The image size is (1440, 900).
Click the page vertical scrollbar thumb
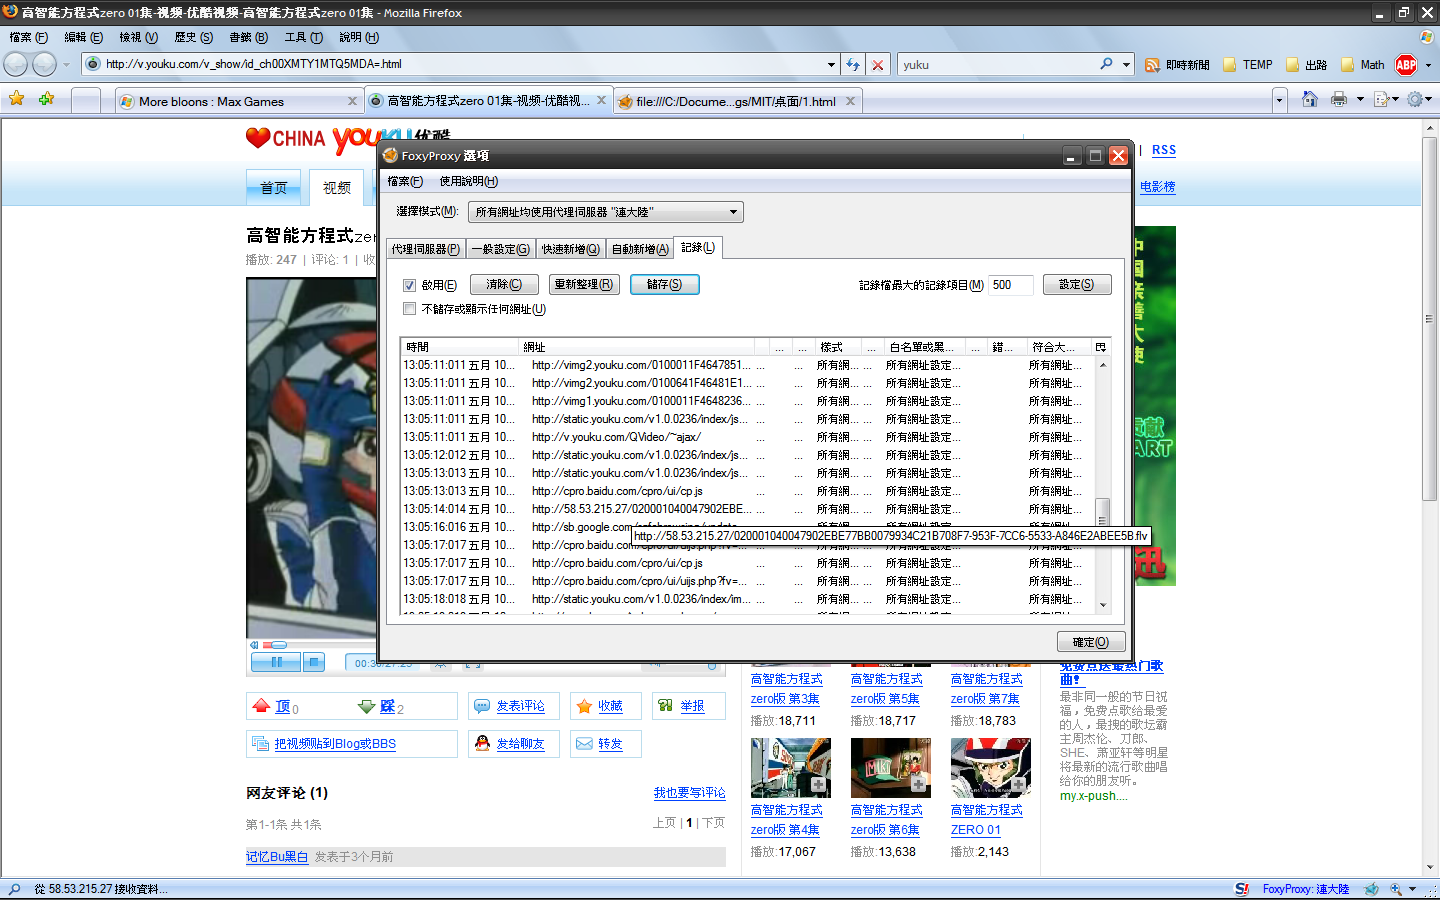click(1430, 319)
